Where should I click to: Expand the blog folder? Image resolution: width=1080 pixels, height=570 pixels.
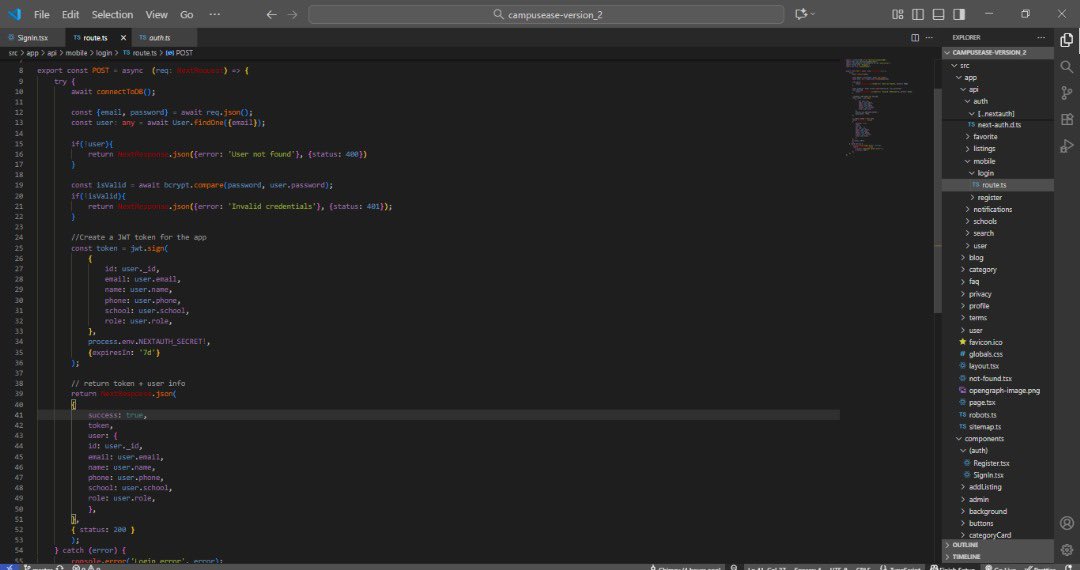point(998,257)
